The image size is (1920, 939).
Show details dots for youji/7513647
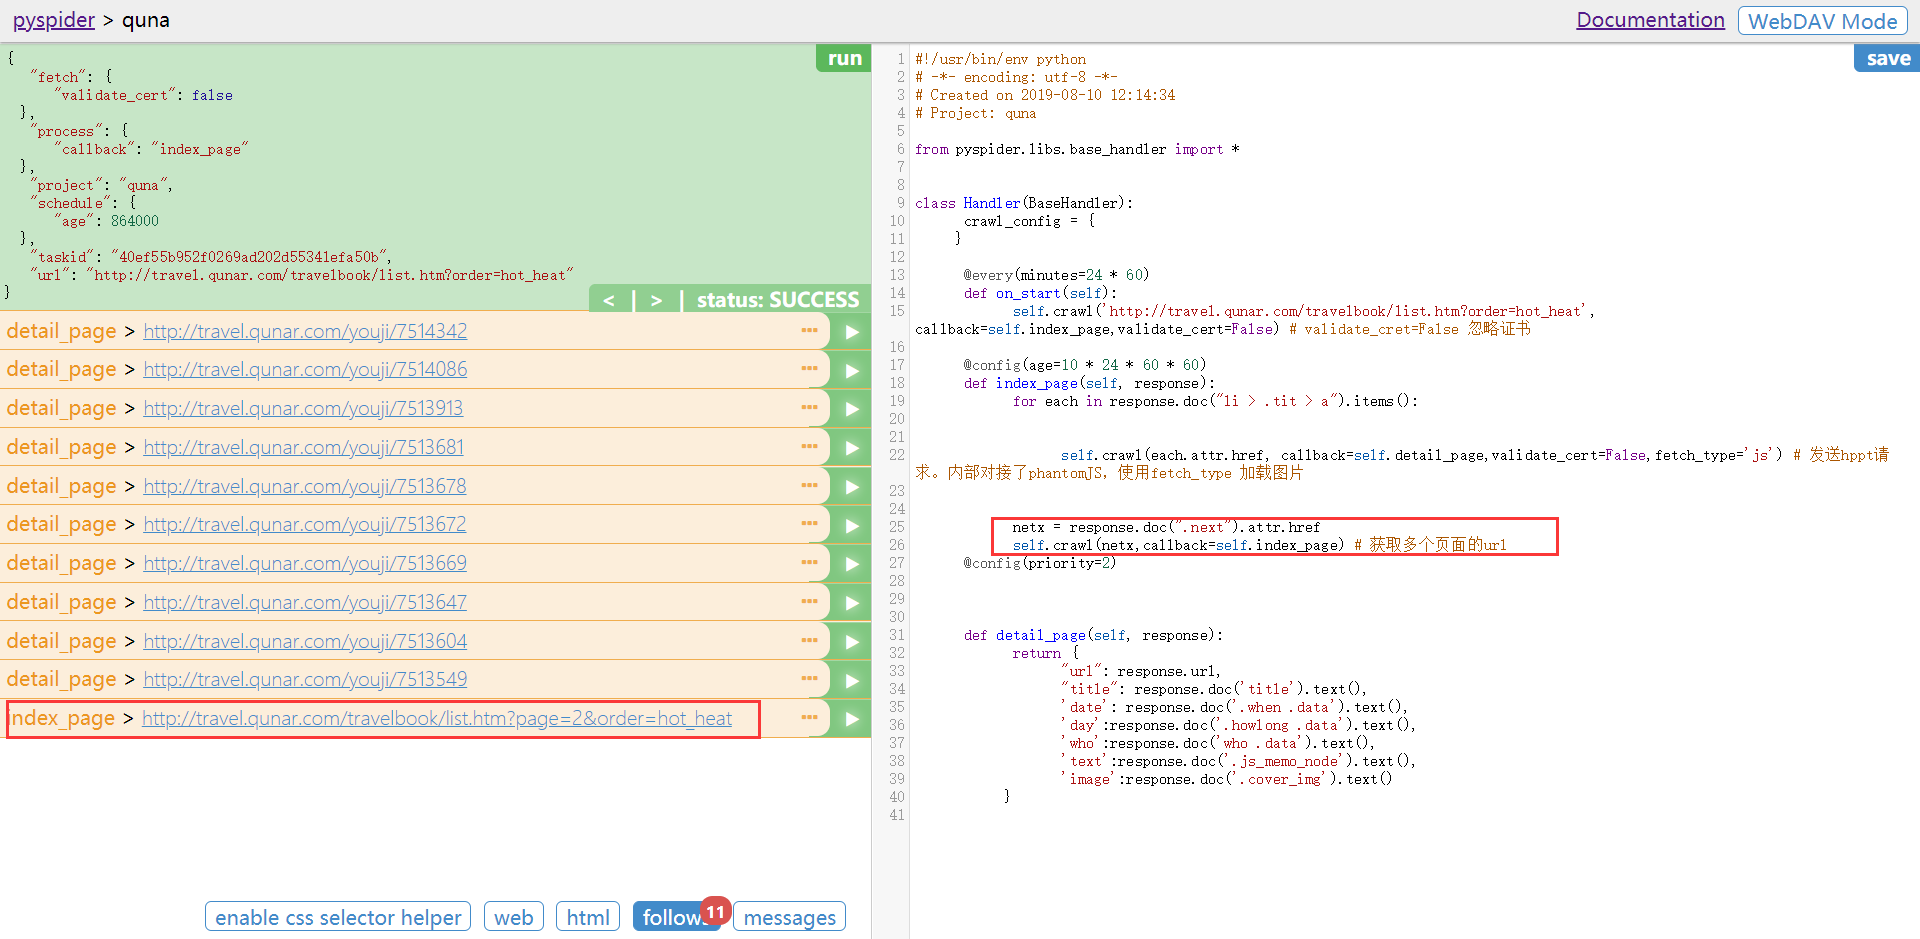(809, 601)
